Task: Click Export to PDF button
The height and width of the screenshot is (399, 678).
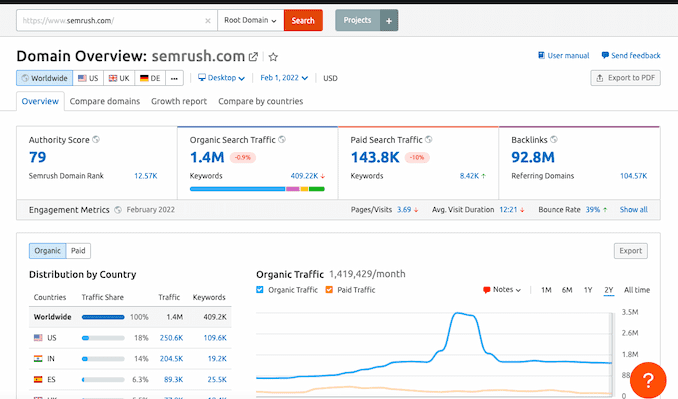Action: tap(625, 78)
